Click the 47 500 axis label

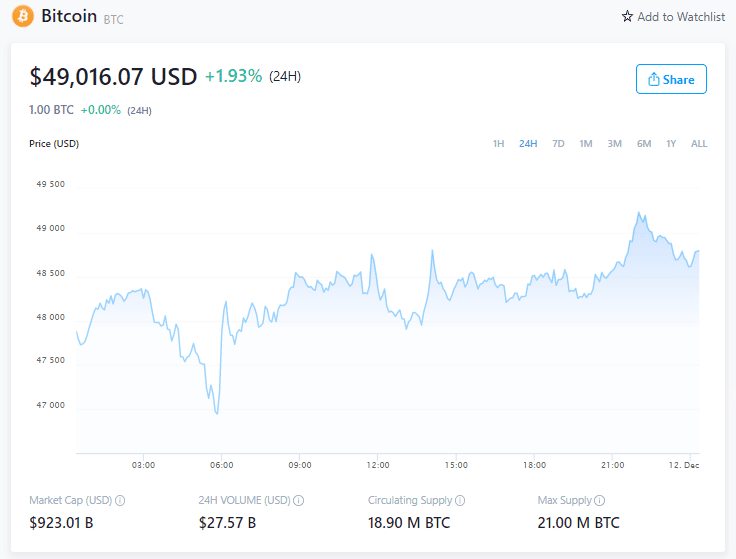point(51,360)
